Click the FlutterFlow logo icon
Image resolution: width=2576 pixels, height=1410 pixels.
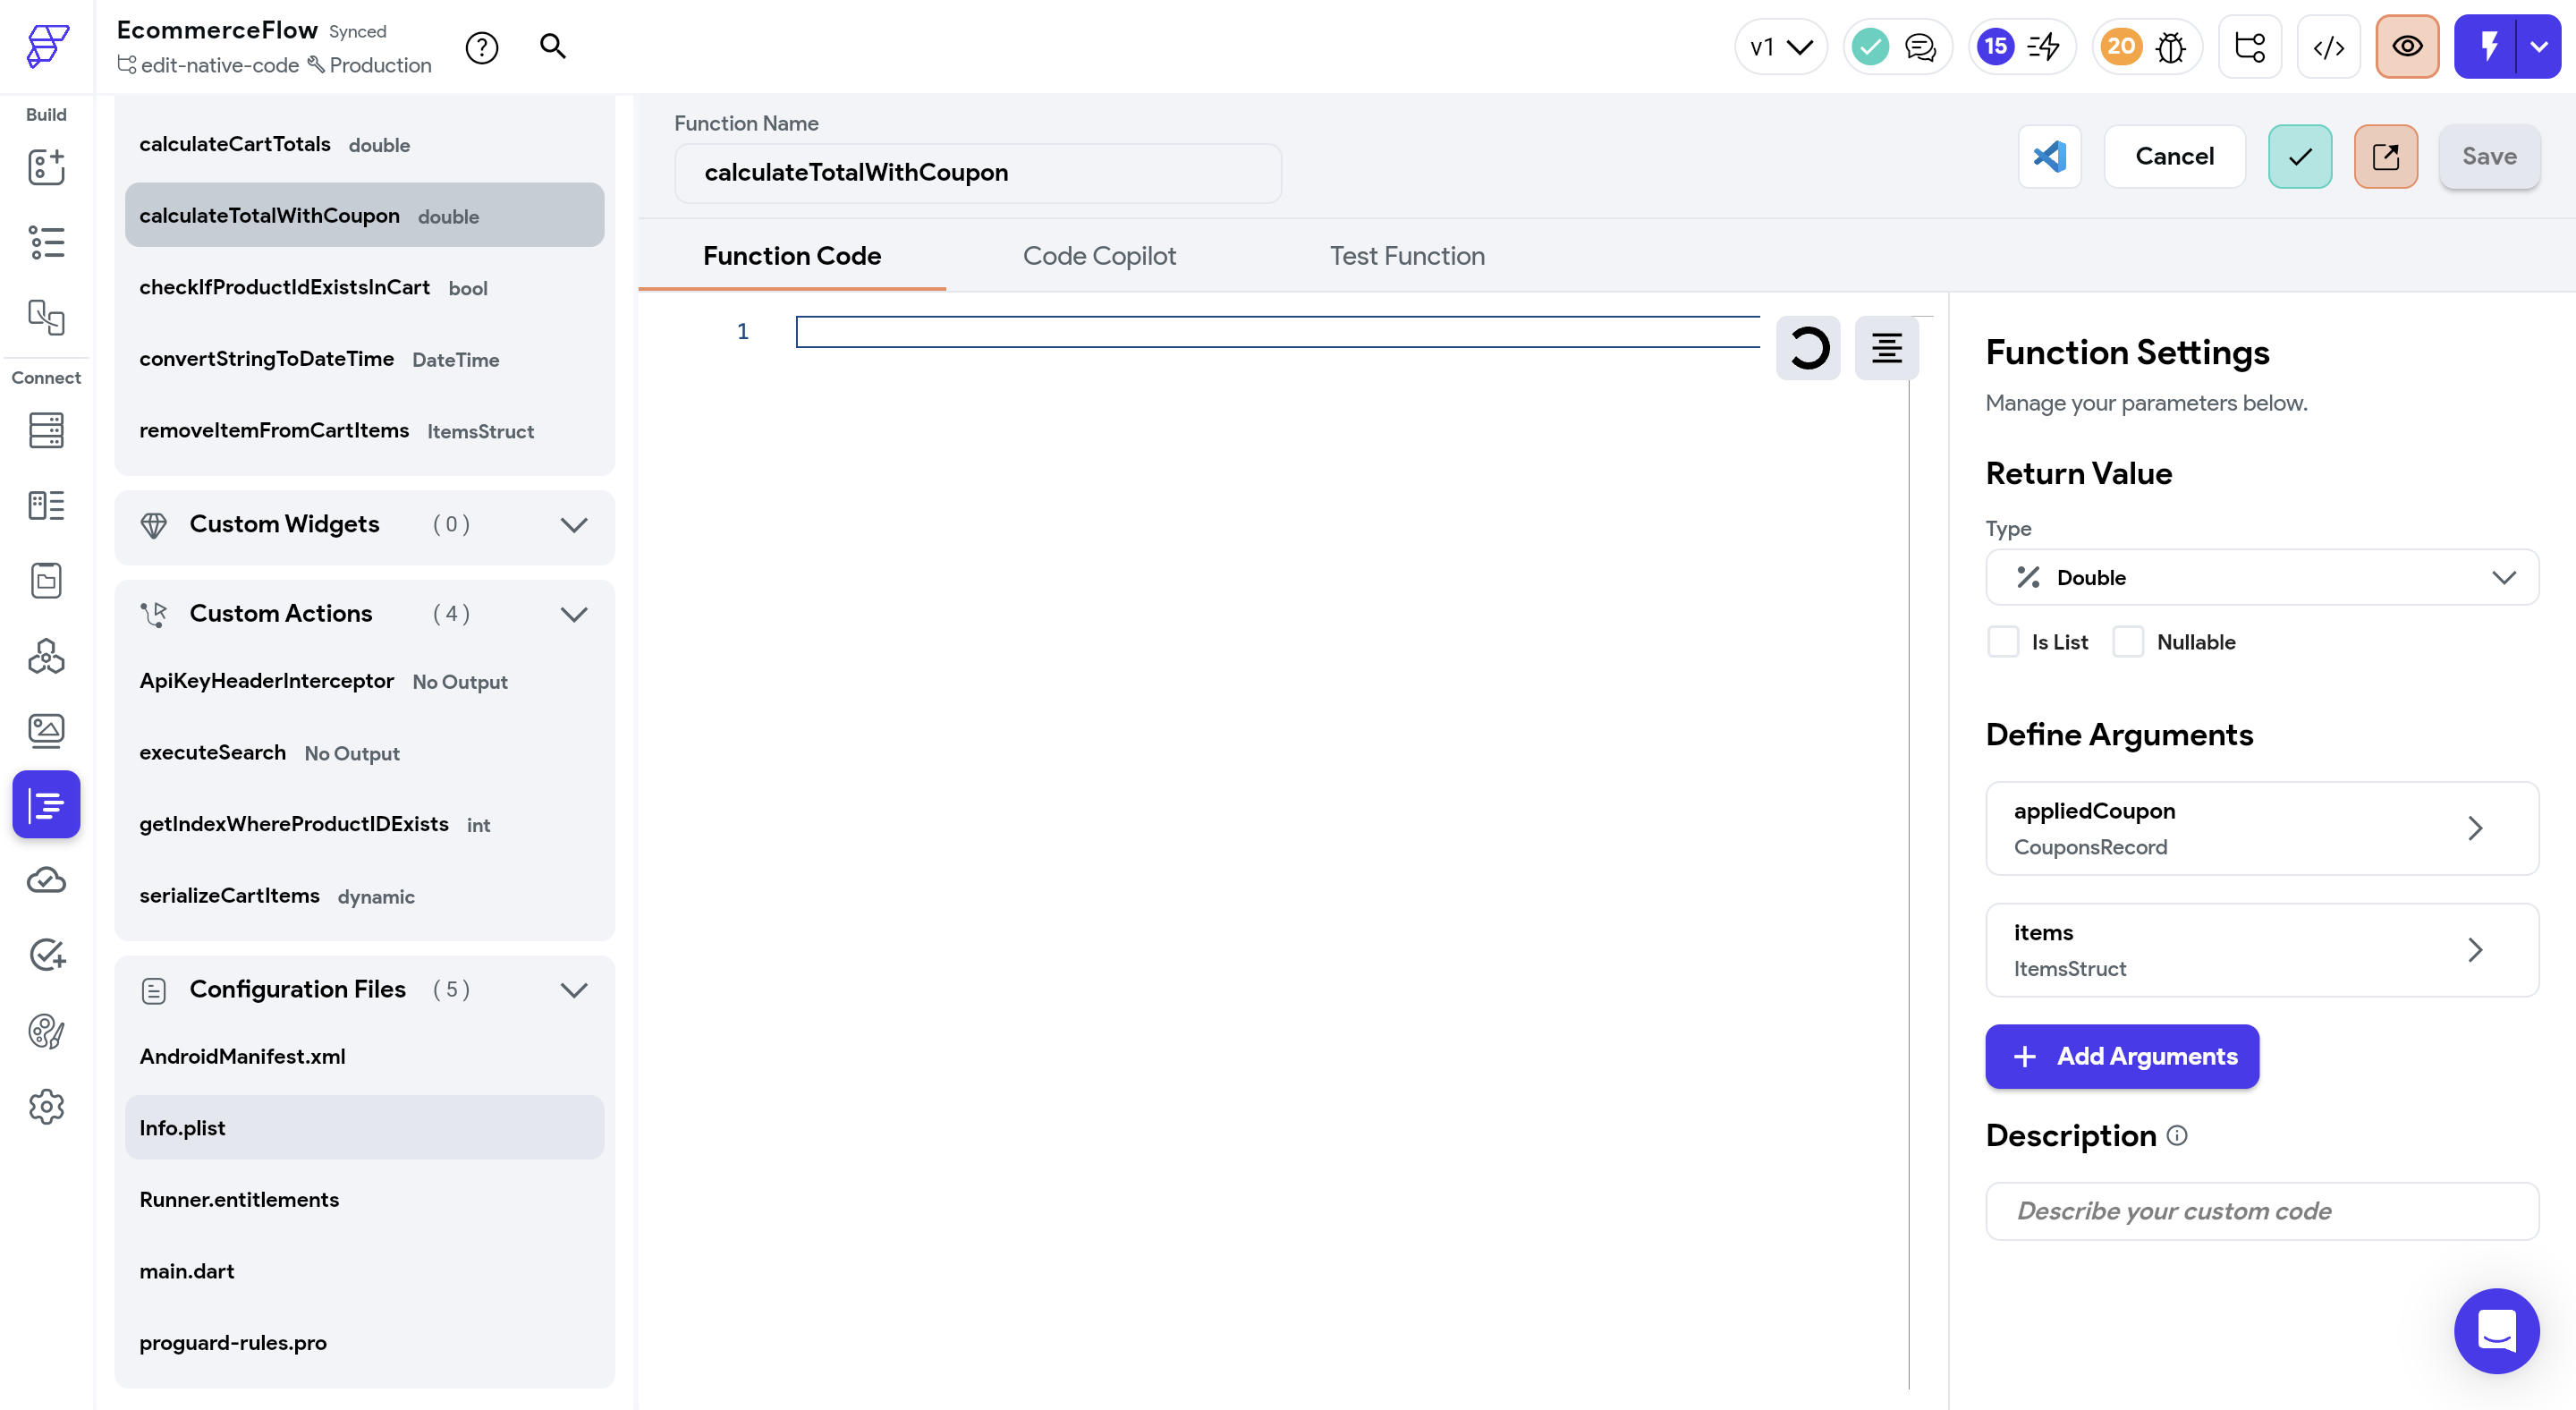(47, 46)
